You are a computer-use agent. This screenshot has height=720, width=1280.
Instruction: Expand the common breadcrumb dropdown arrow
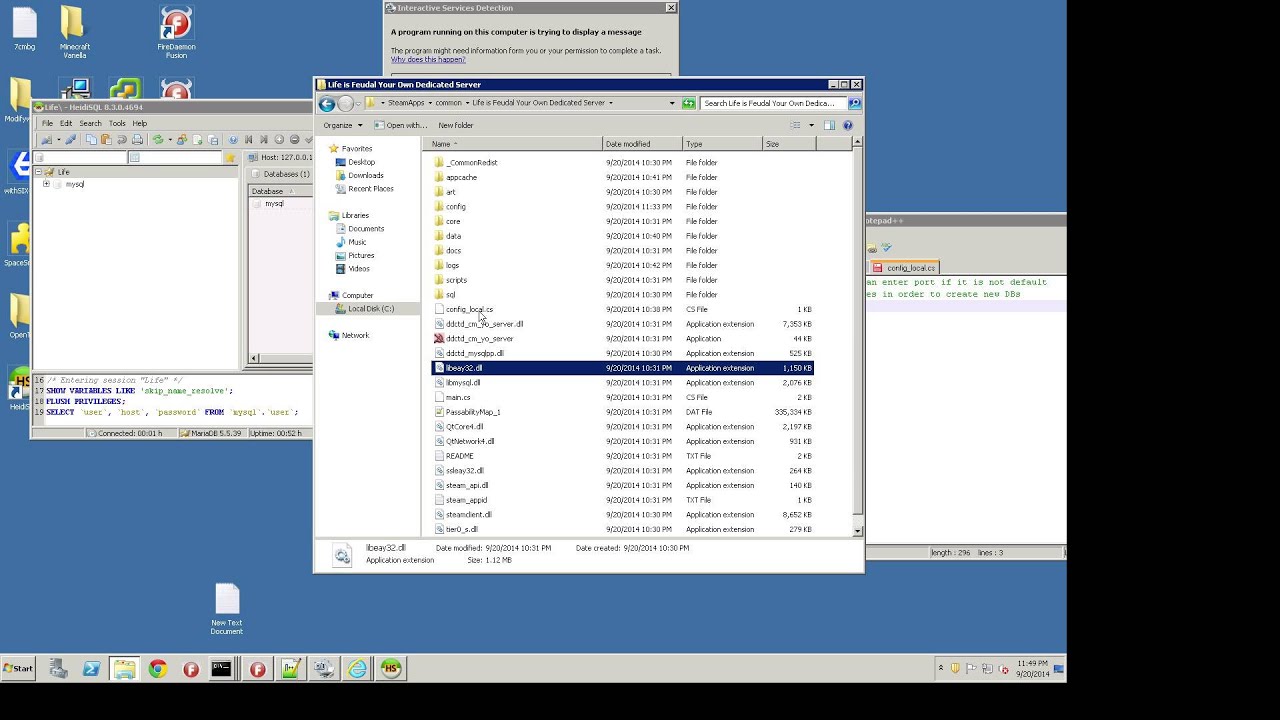tap(467, 103)
